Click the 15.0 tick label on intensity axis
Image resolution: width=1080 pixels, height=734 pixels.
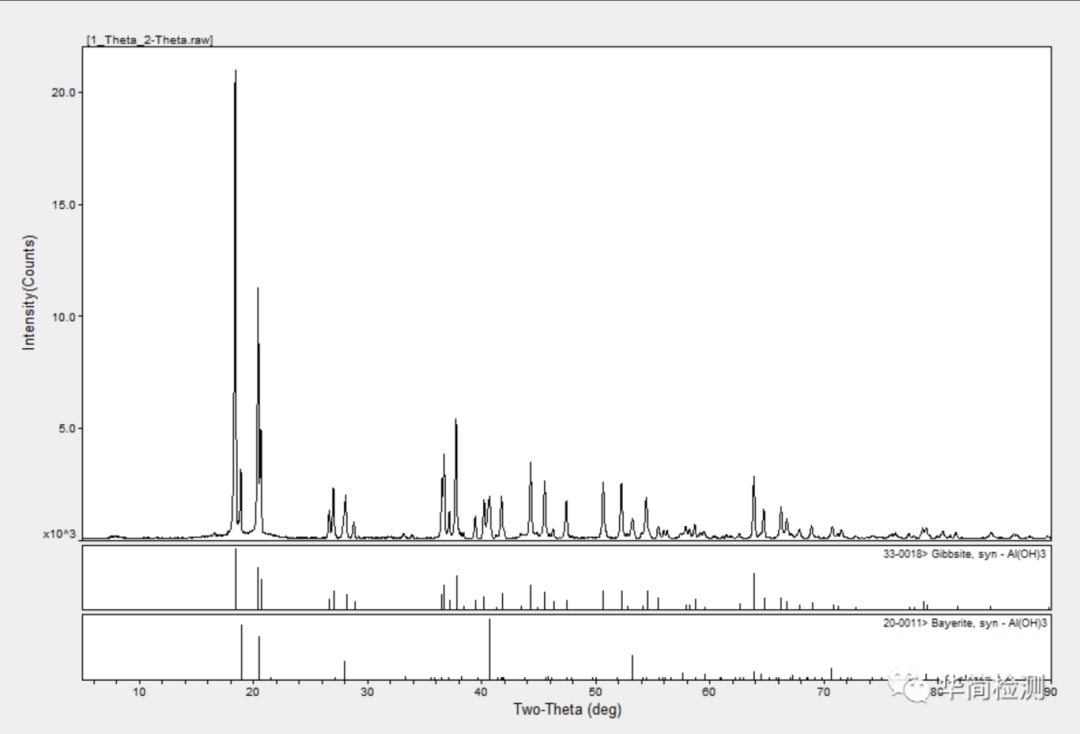pyautogui.click(x=65, y=205)
